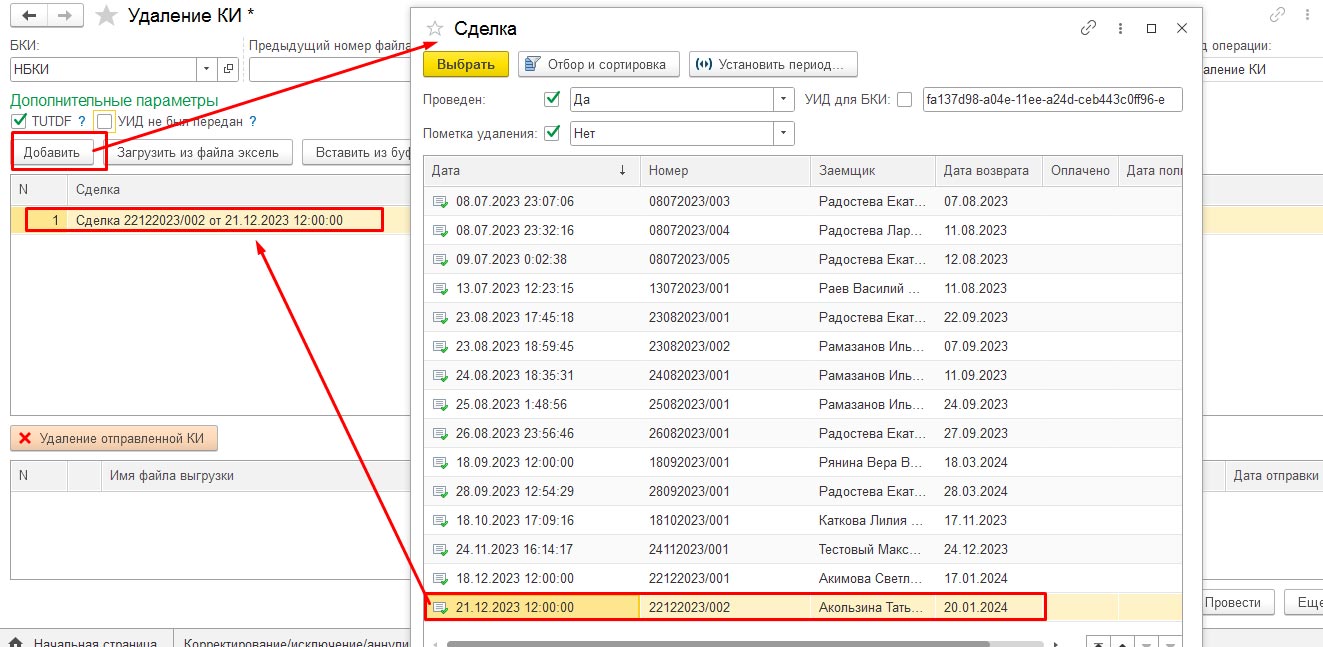Toggle the УИД не был передан checkbox
1323x647 pixels.
click(x=105, y=121)
